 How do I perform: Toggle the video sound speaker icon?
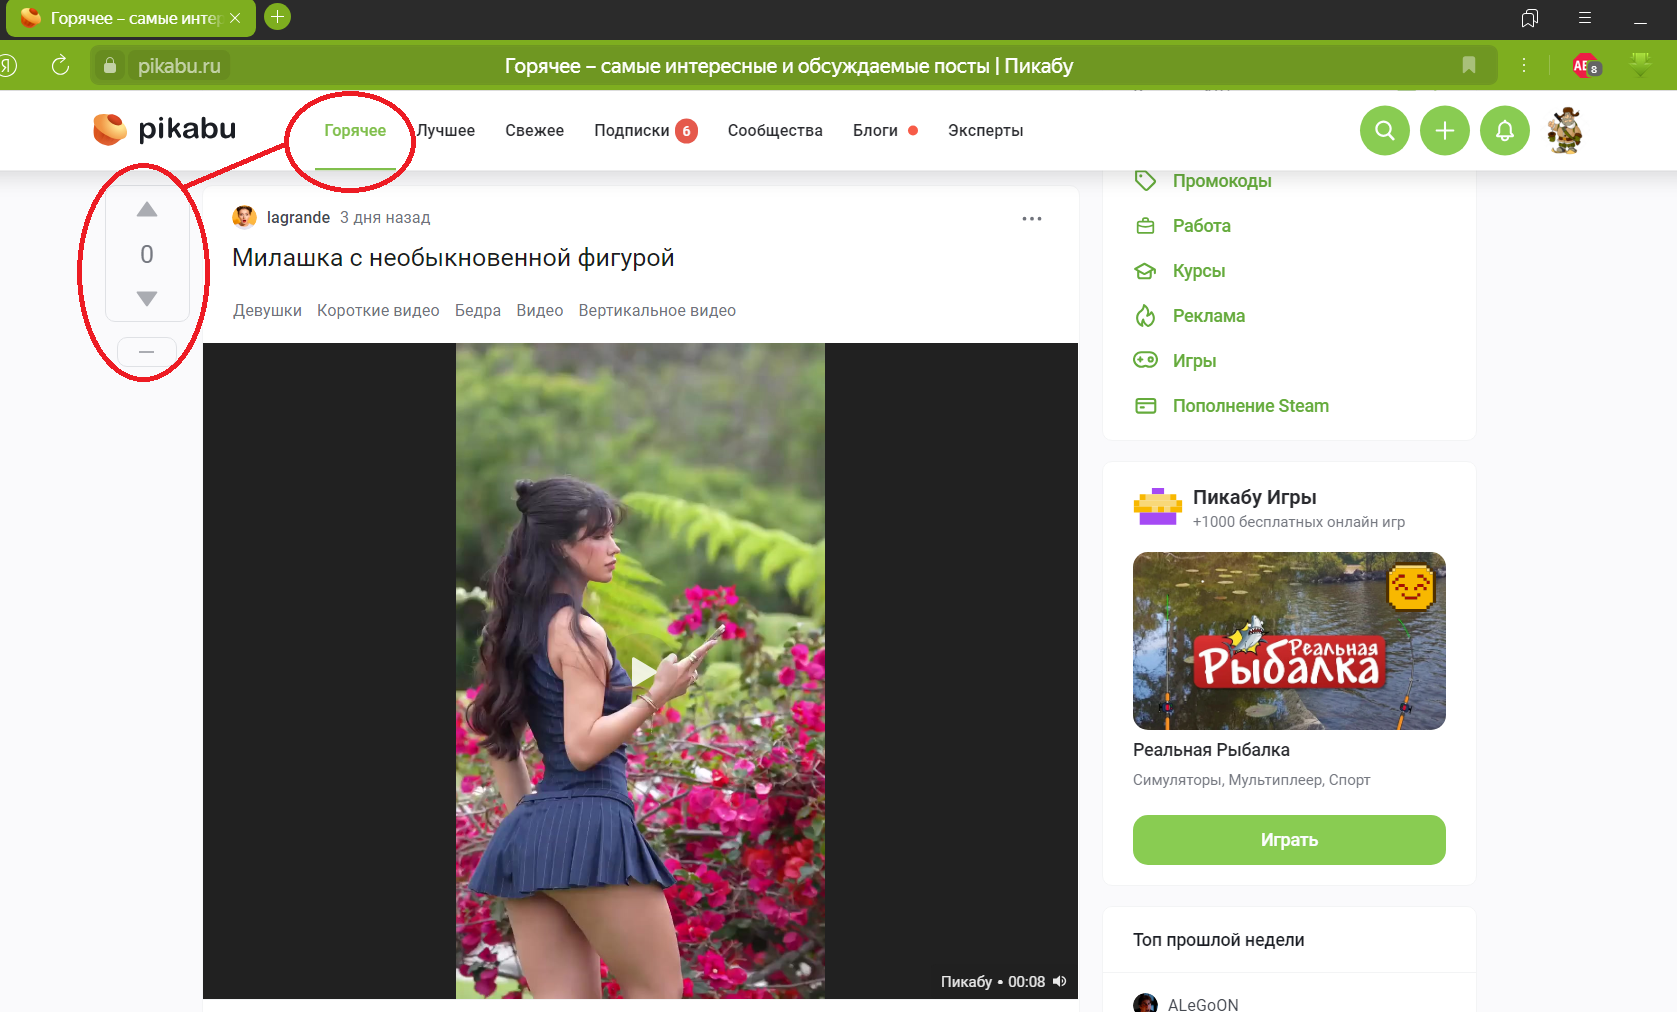1060,982
